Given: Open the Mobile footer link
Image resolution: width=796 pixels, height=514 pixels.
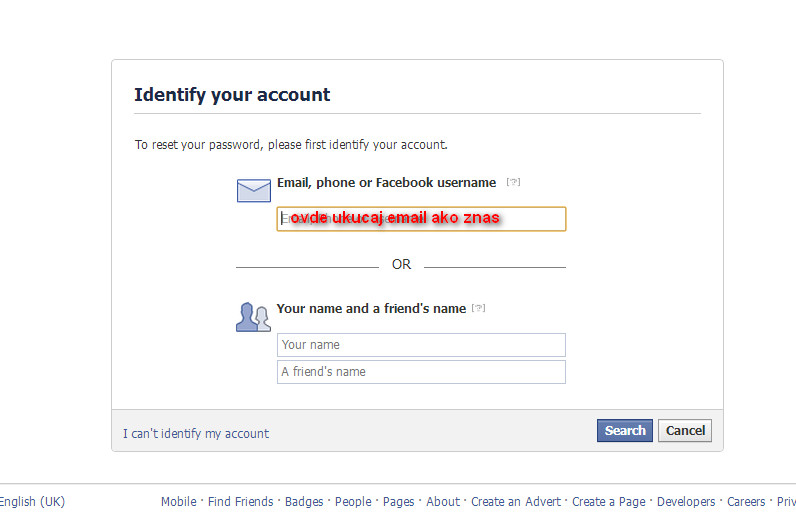Looking at the screenshot, I should 178,502.
